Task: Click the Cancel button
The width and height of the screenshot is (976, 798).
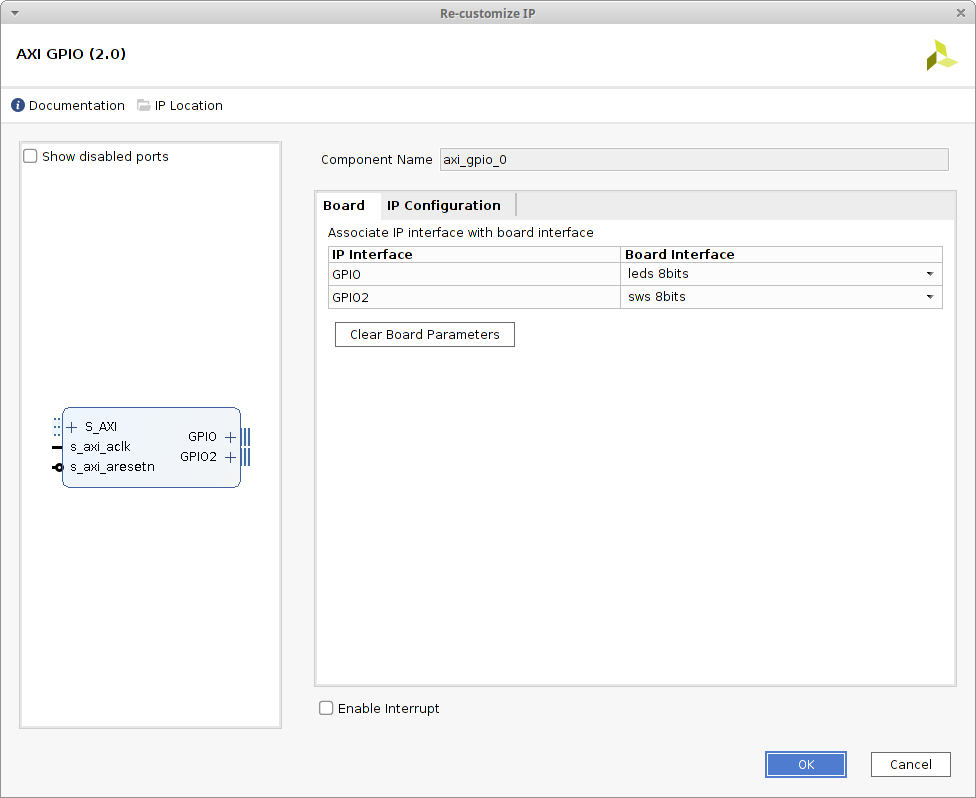Action: (910, 765)
